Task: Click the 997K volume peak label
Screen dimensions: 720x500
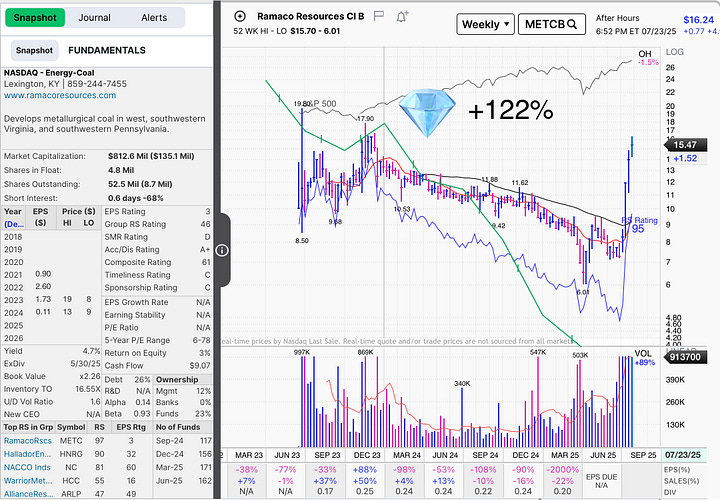Action: pyautogui.click(x=302, y=352)
